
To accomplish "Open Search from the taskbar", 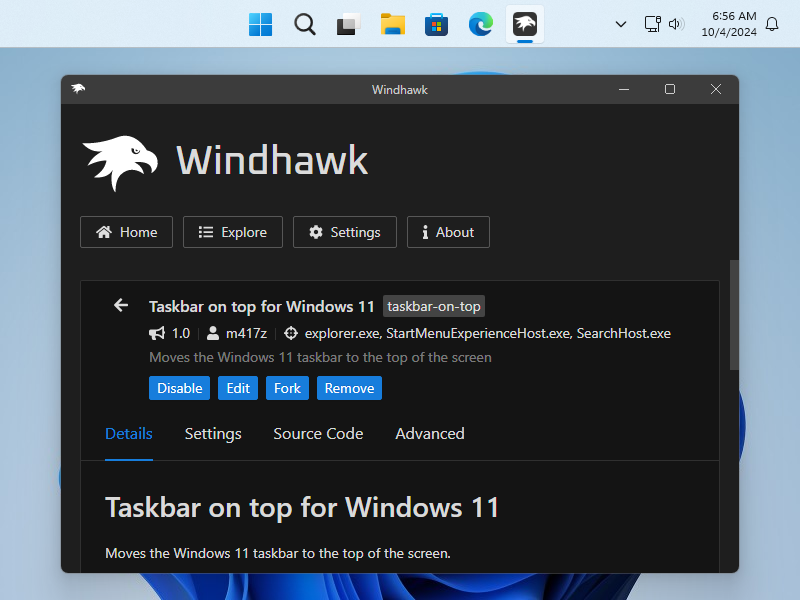I will click(304, 24).
